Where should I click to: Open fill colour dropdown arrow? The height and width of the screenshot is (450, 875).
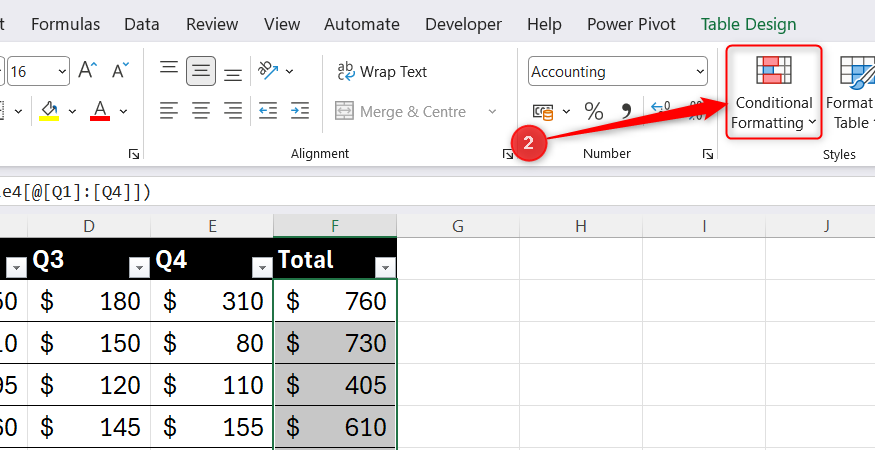pyautogui.click(x=72, y=112)
